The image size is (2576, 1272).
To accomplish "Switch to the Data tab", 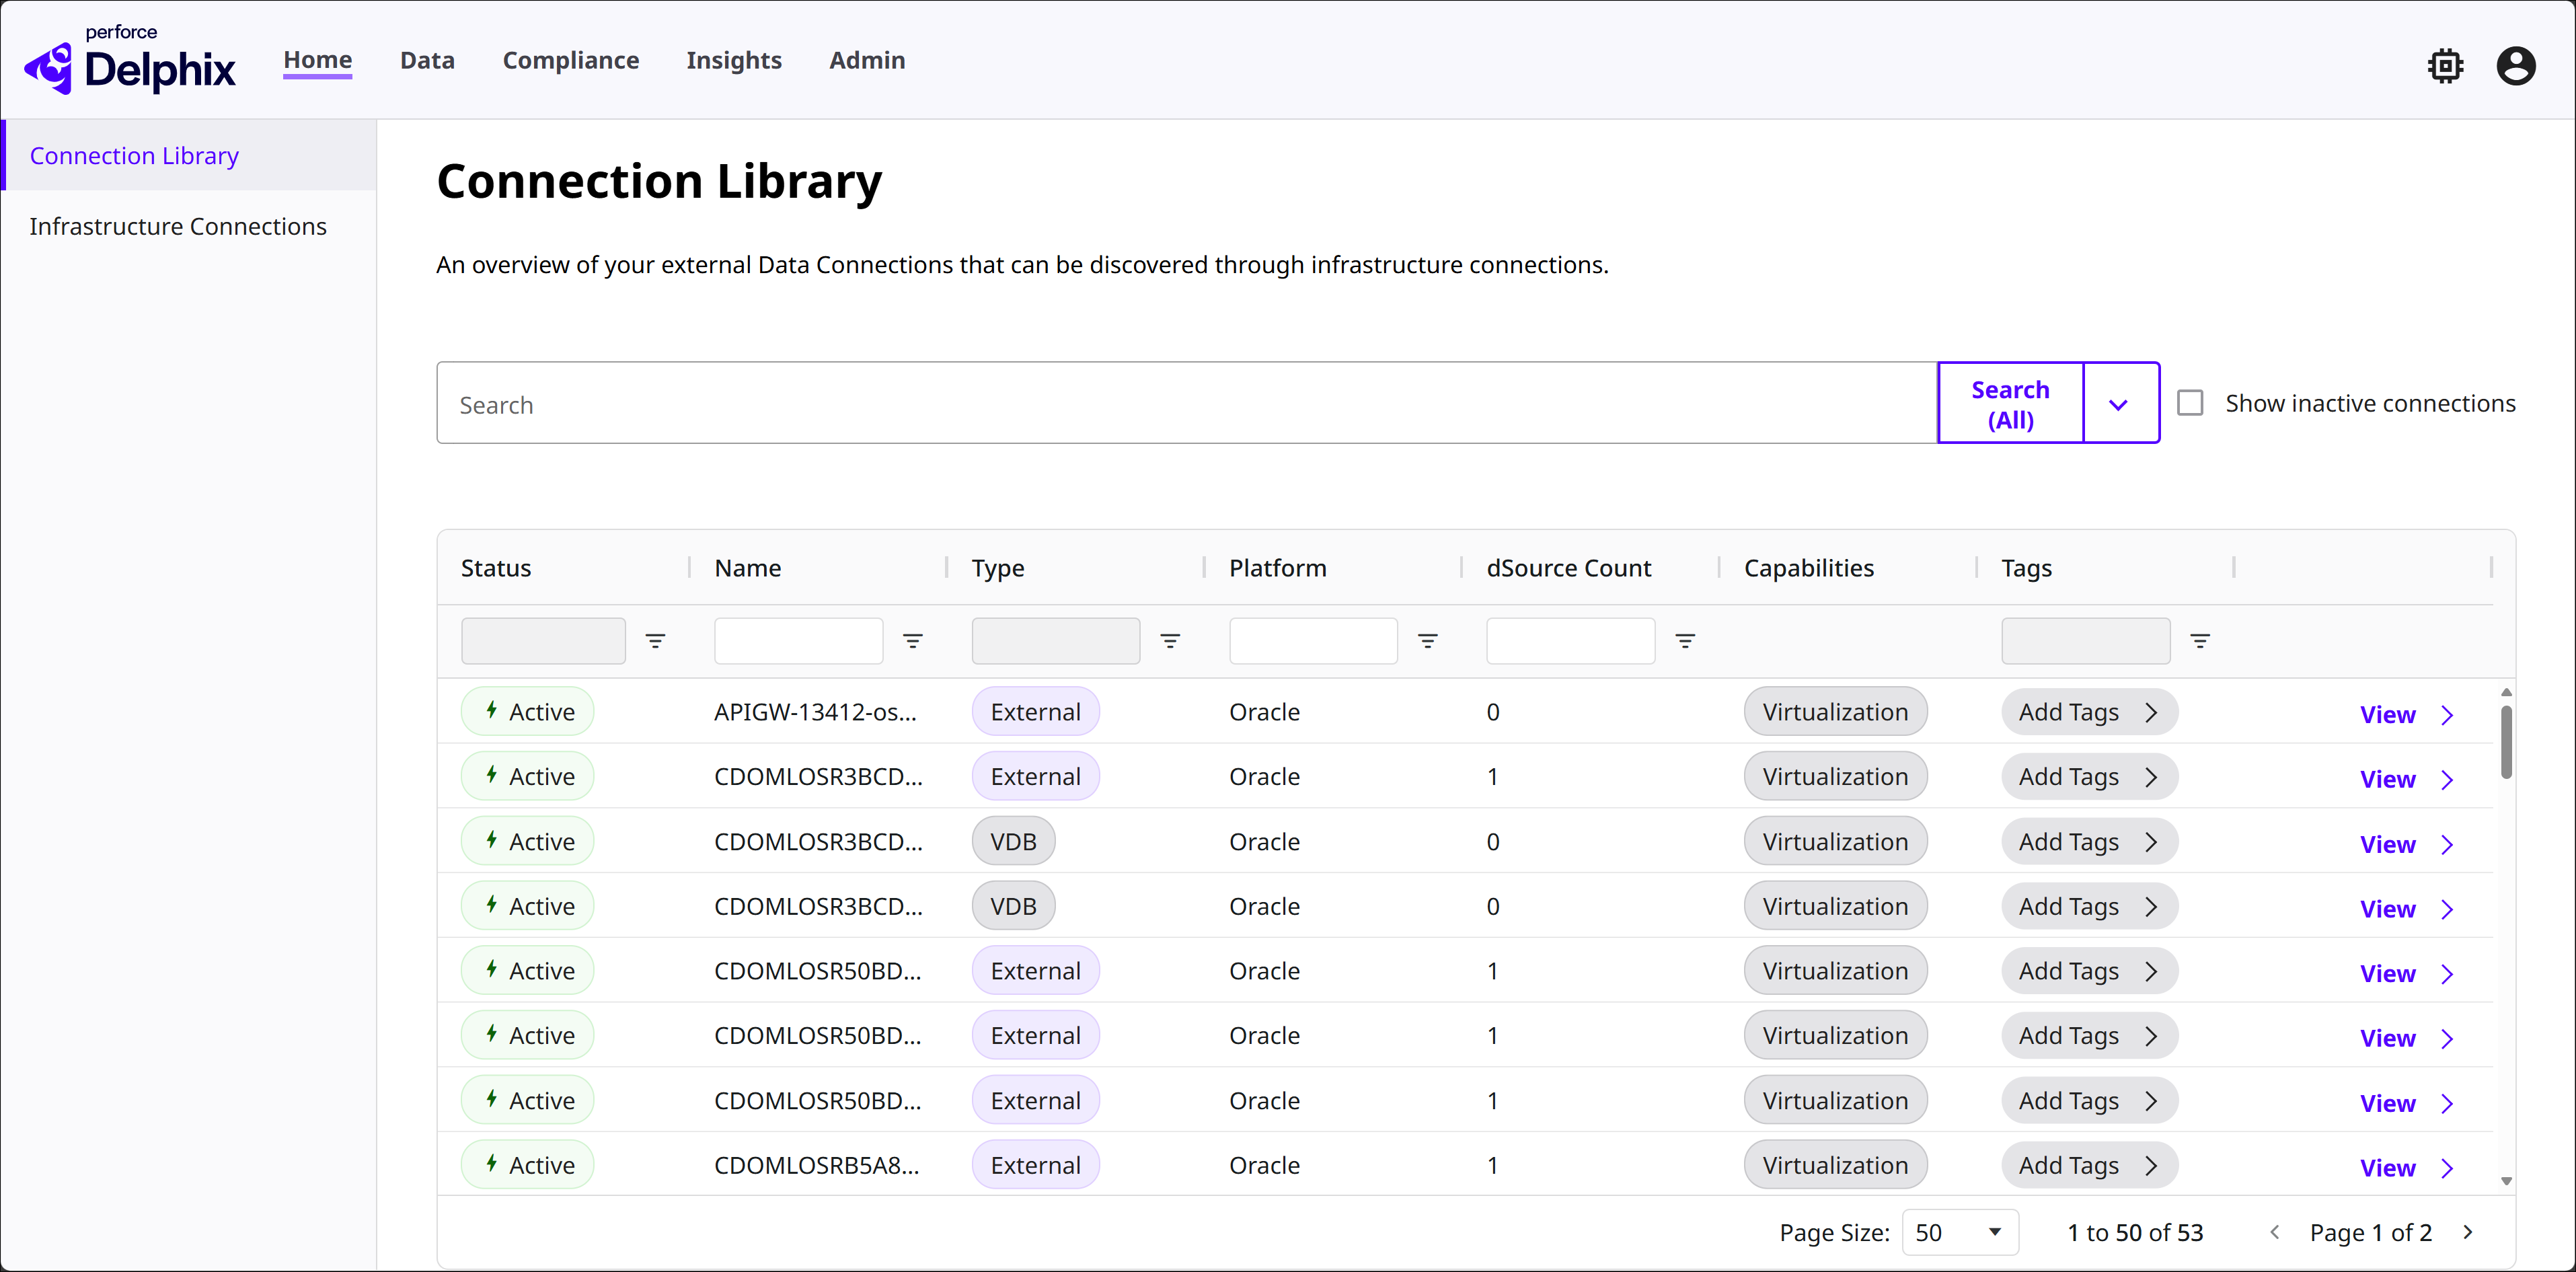I will point(427,60).
